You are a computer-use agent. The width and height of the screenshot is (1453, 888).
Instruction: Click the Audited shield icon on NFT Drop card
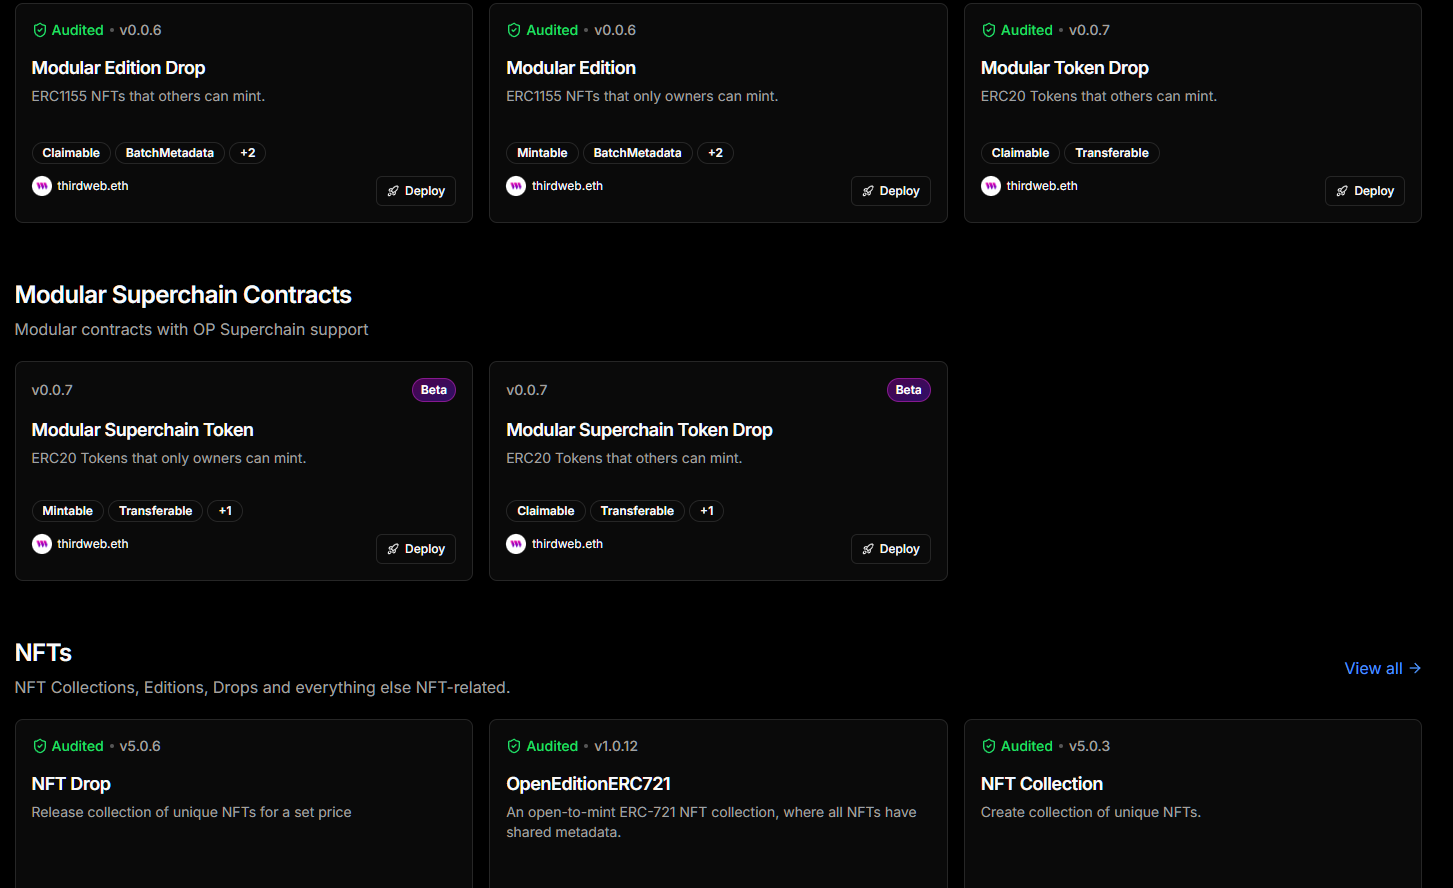click(x=40, y=746)
